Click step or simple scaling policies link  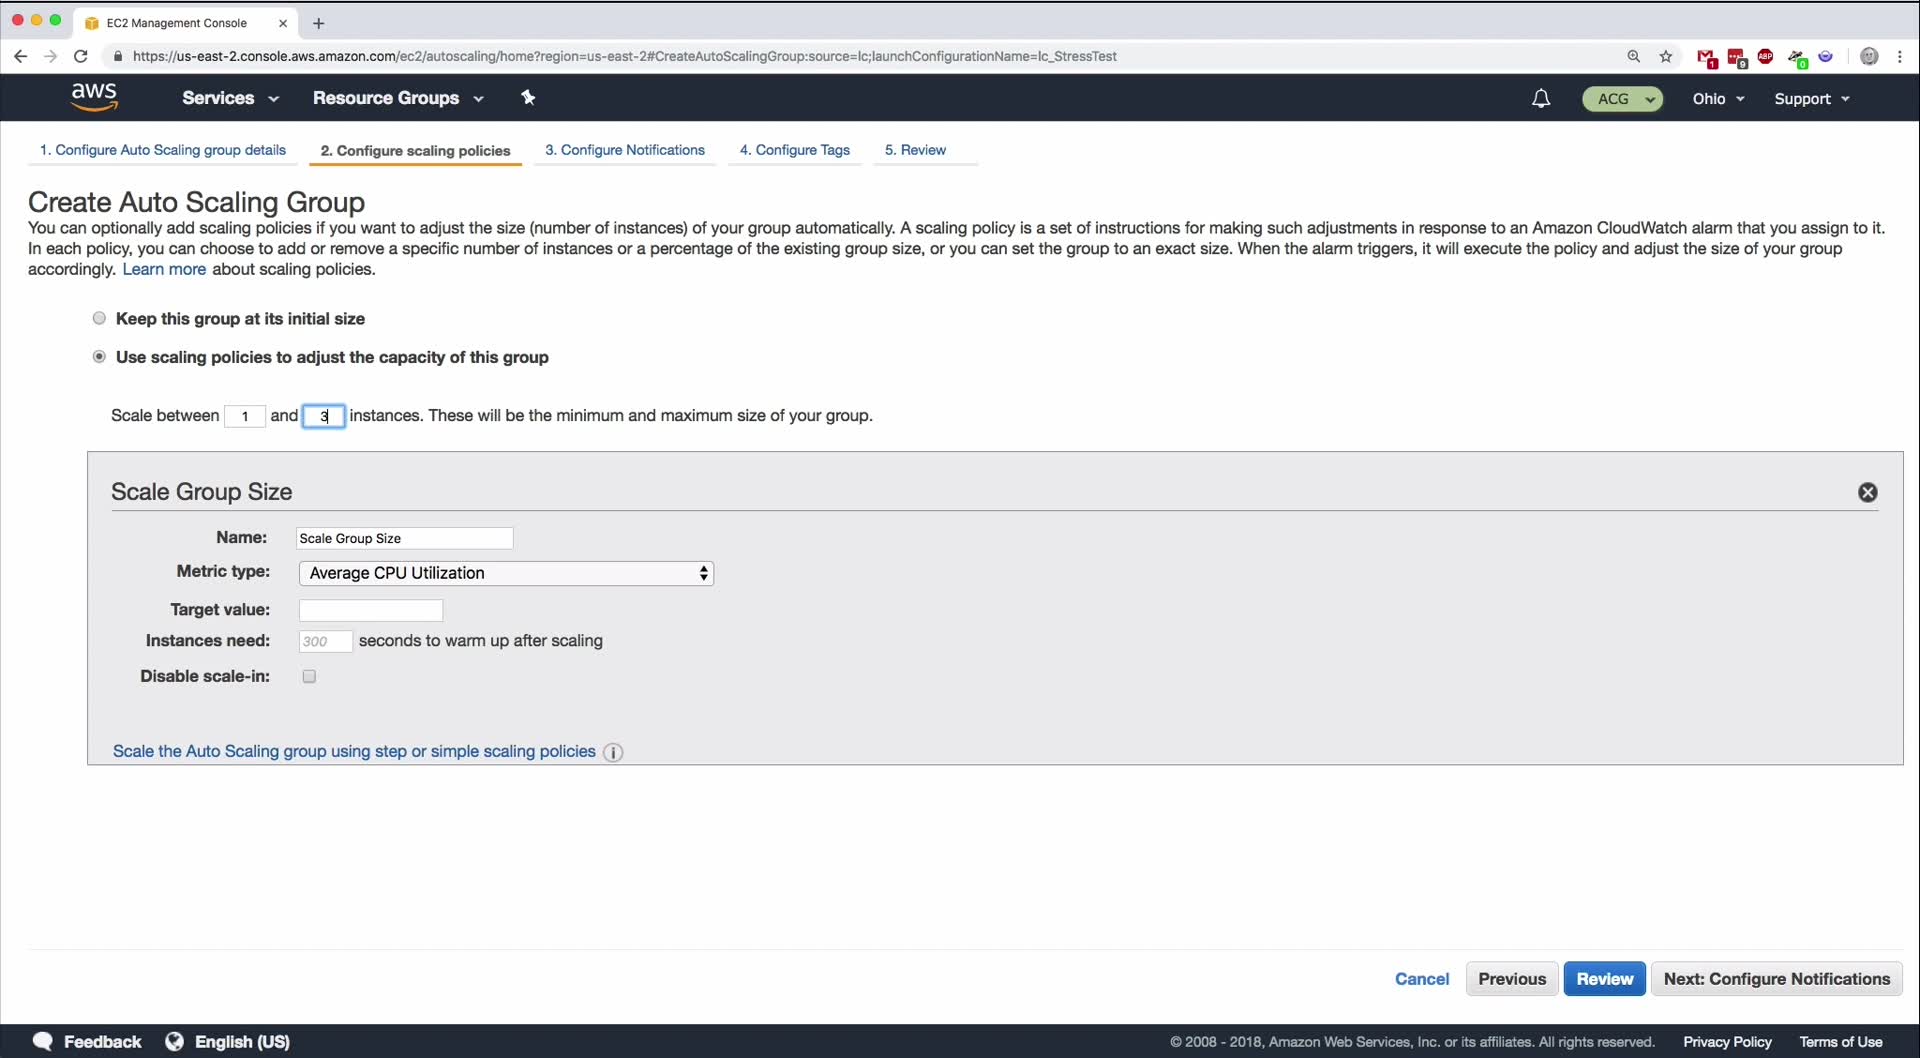point(354,751)
